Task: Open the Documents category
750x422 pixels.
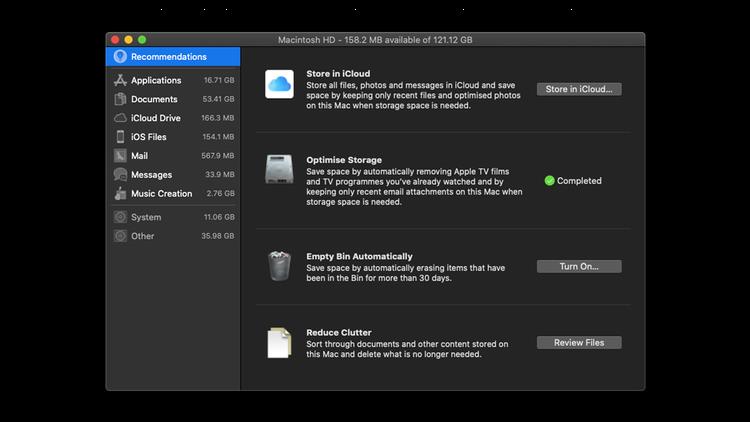Action: [x=154, y=99]
